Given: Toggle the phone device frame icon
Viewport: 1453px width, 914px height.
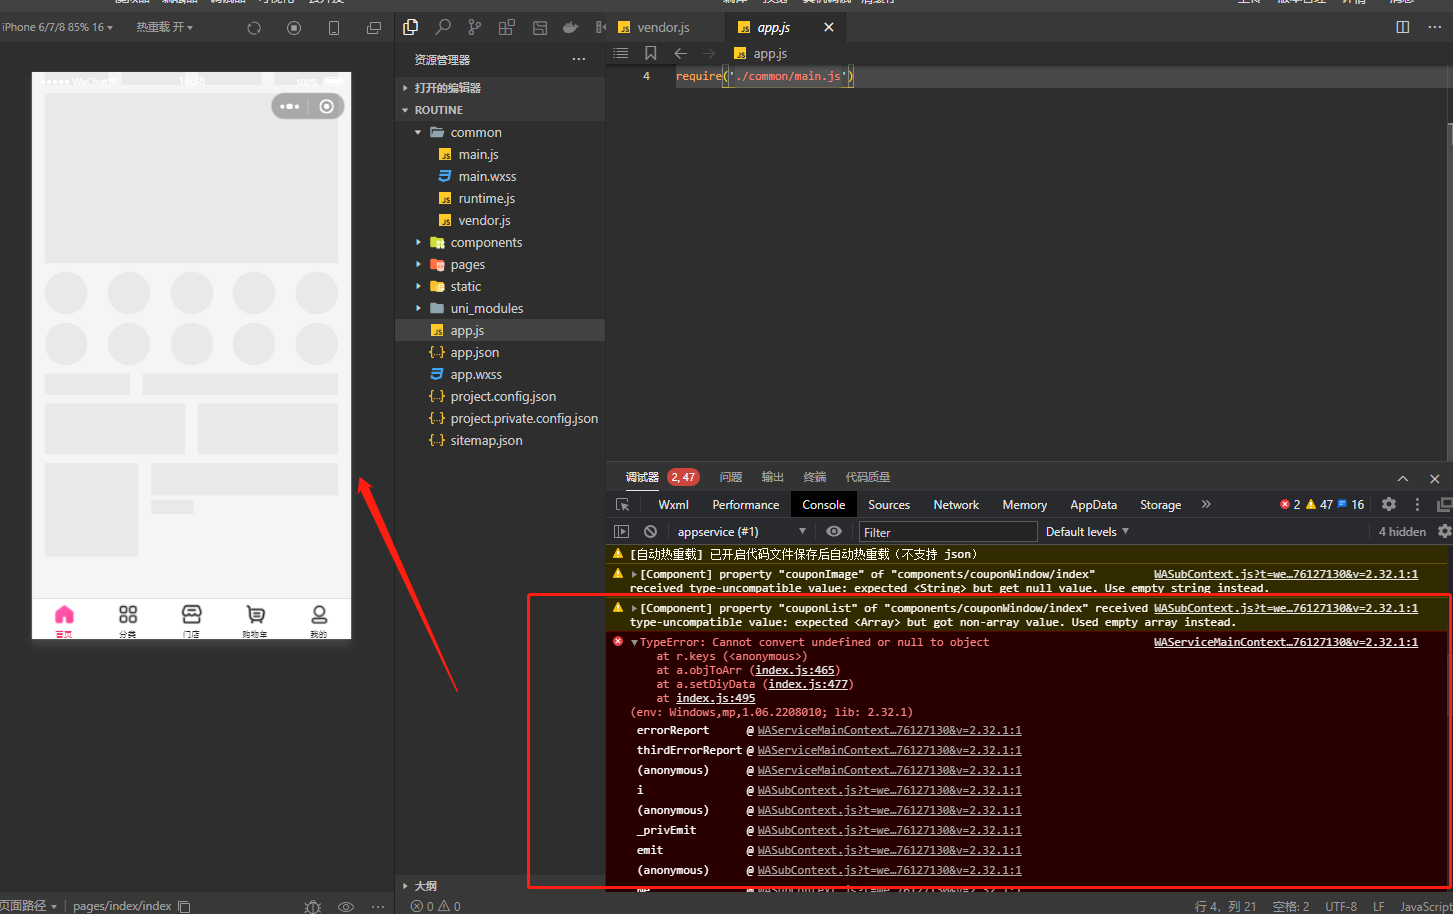Looking at the screenshot, I should (334, 28).
